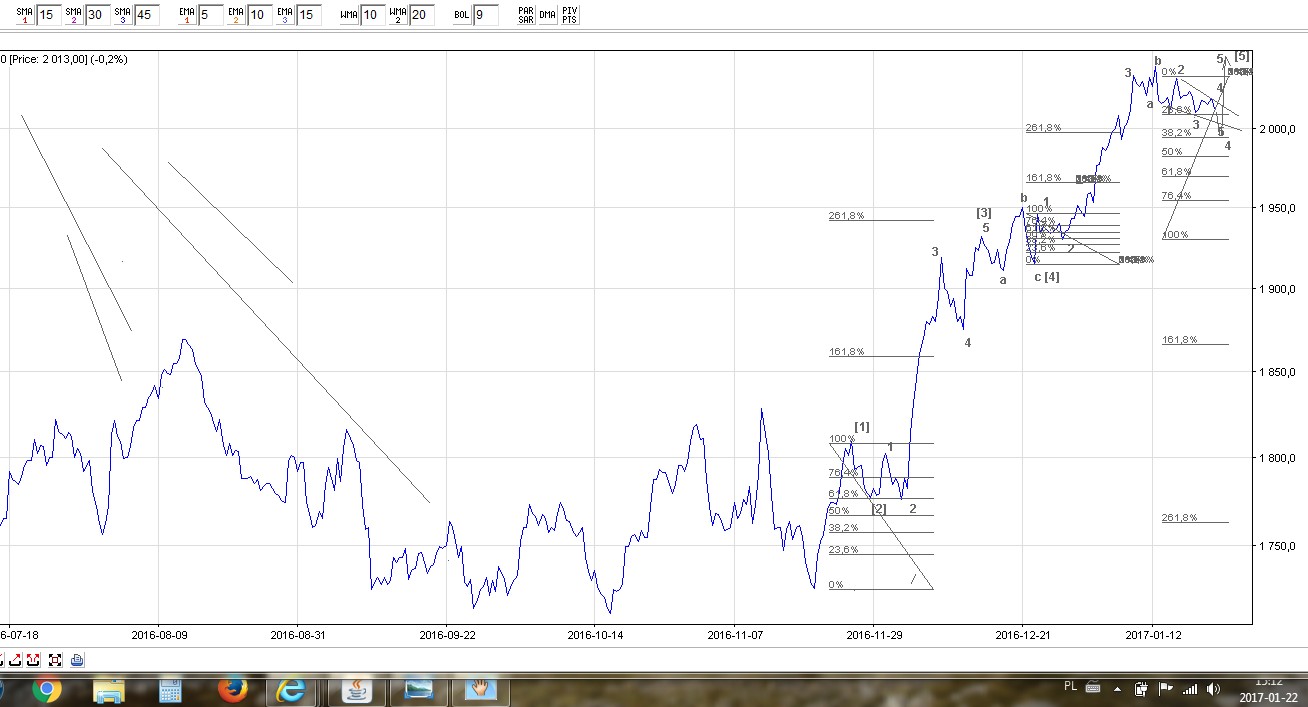
Task: Toggle the WMA 2 indicator button
Action: pyautogui.click(x=397, y=15)
